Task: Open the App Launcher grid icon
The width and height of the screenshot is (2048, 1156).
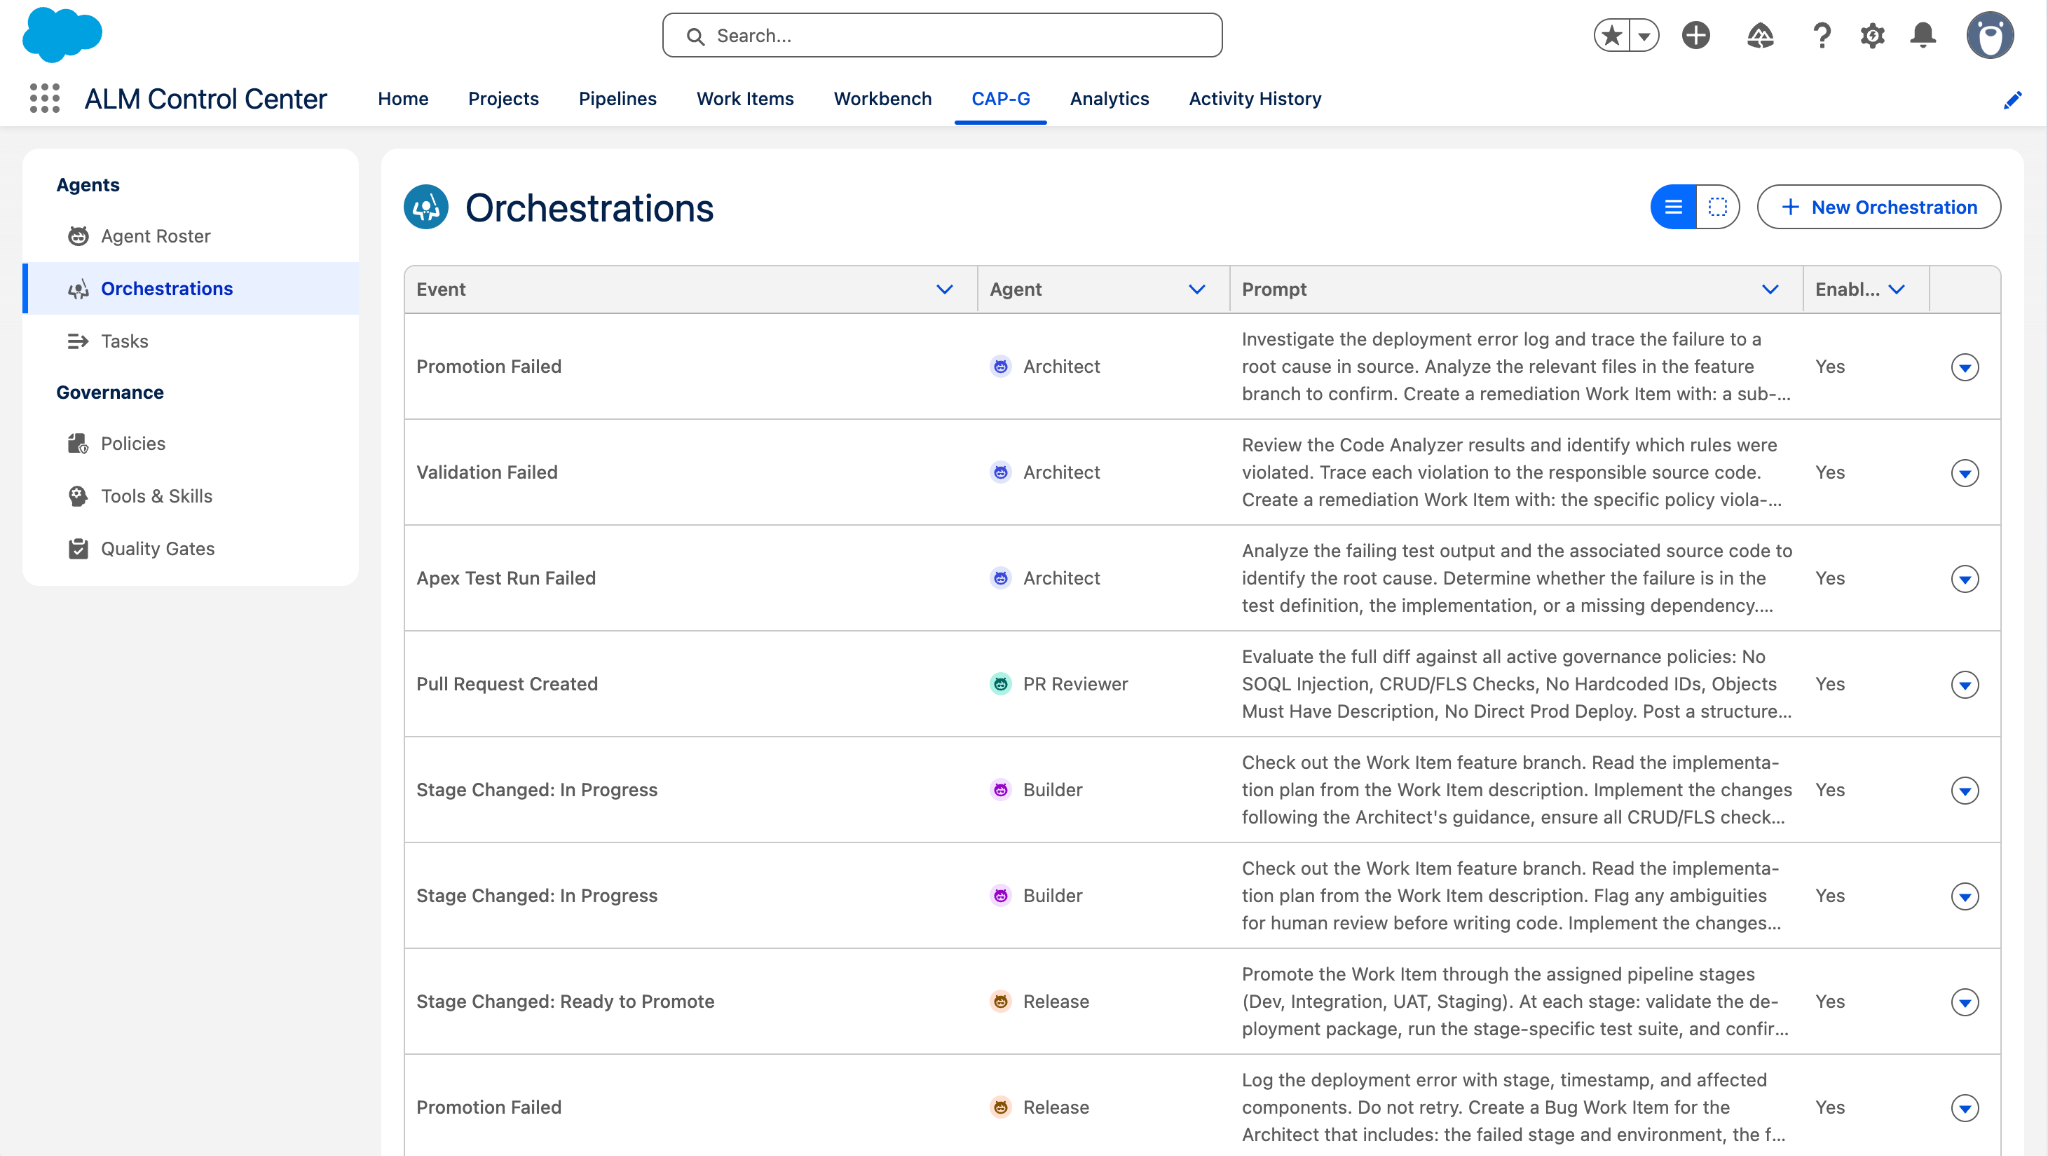Action: pos(45,98)
